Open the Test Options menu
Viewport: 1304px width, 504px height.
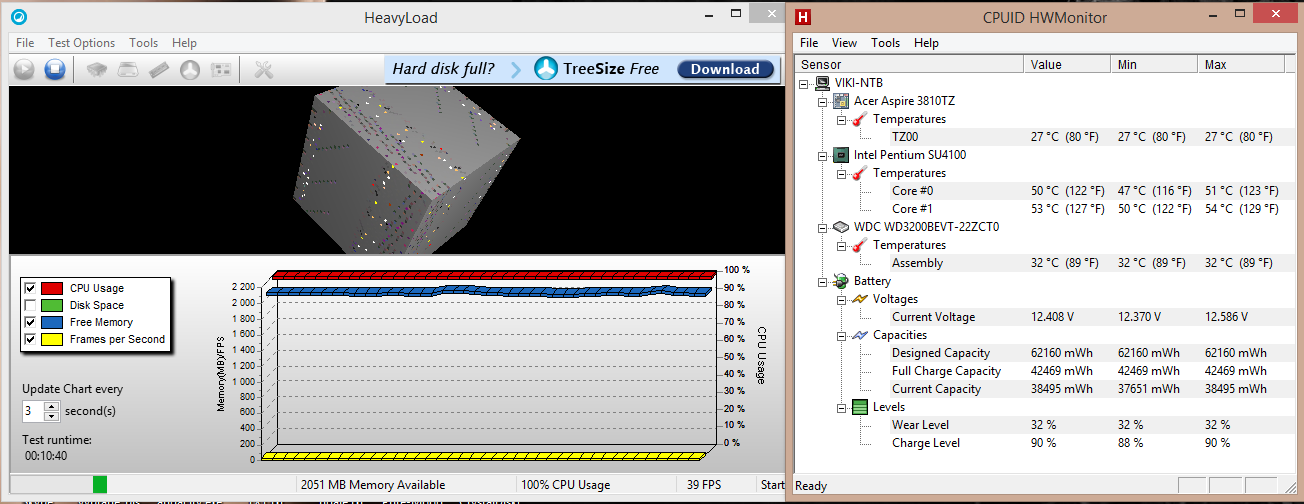(x=82, y=43)
